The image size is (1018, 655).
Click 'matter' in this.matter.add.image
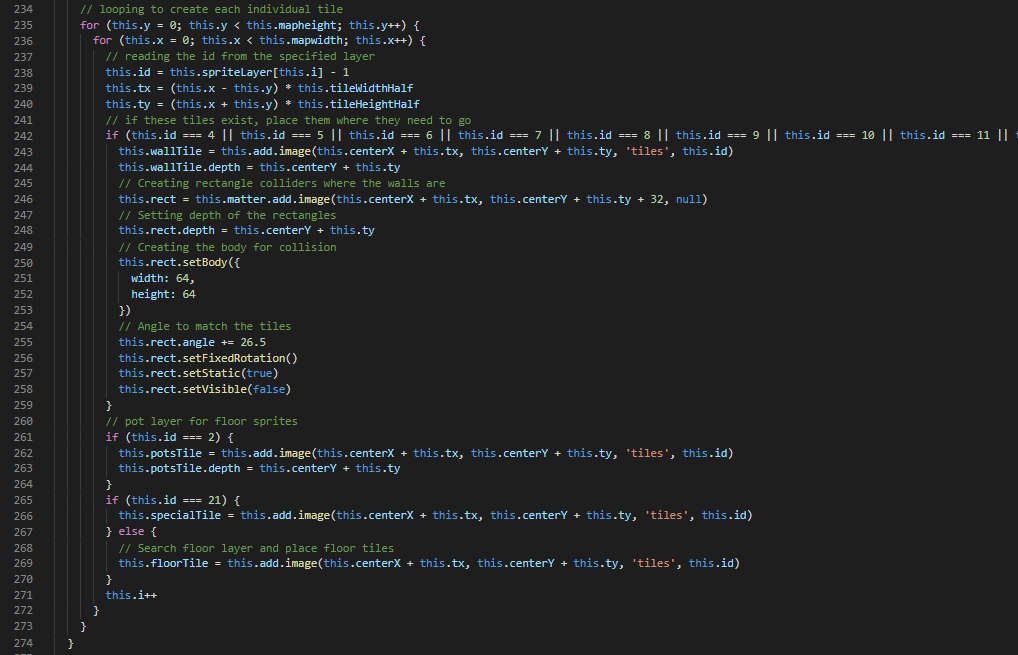tap(247, 199)
